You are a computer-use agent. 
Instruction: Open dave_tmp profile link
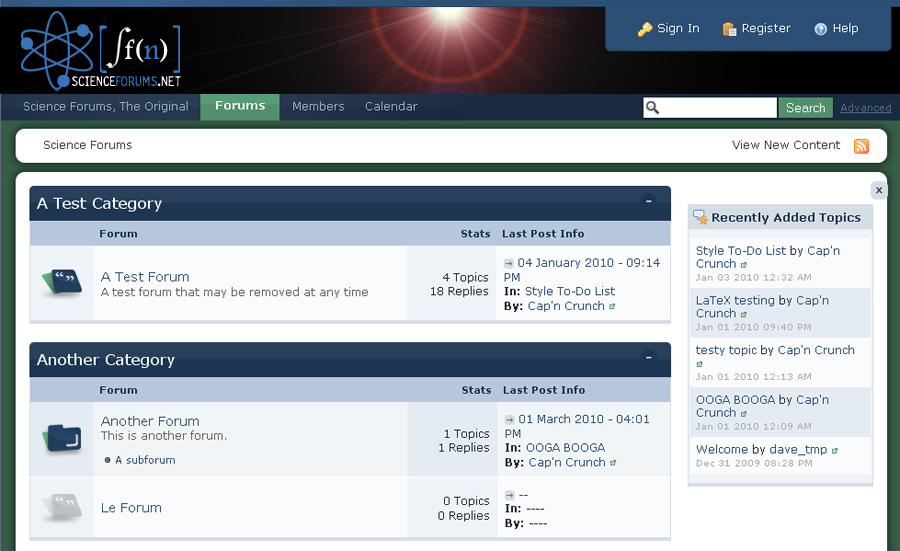798,450
